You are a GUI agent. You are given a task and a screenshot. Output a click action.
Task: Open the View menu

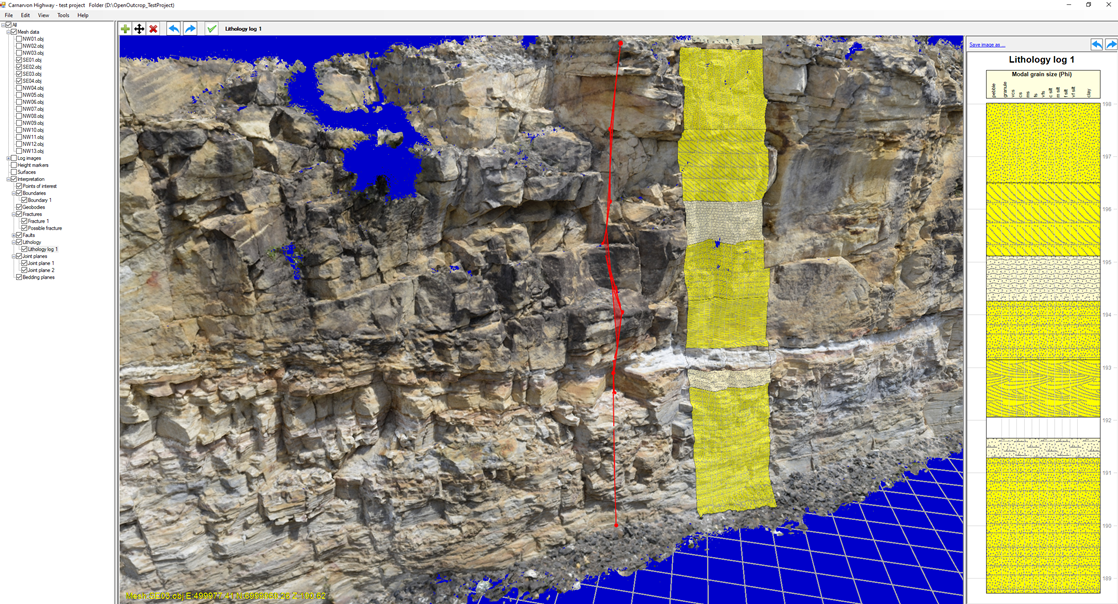tap(43, 15)
